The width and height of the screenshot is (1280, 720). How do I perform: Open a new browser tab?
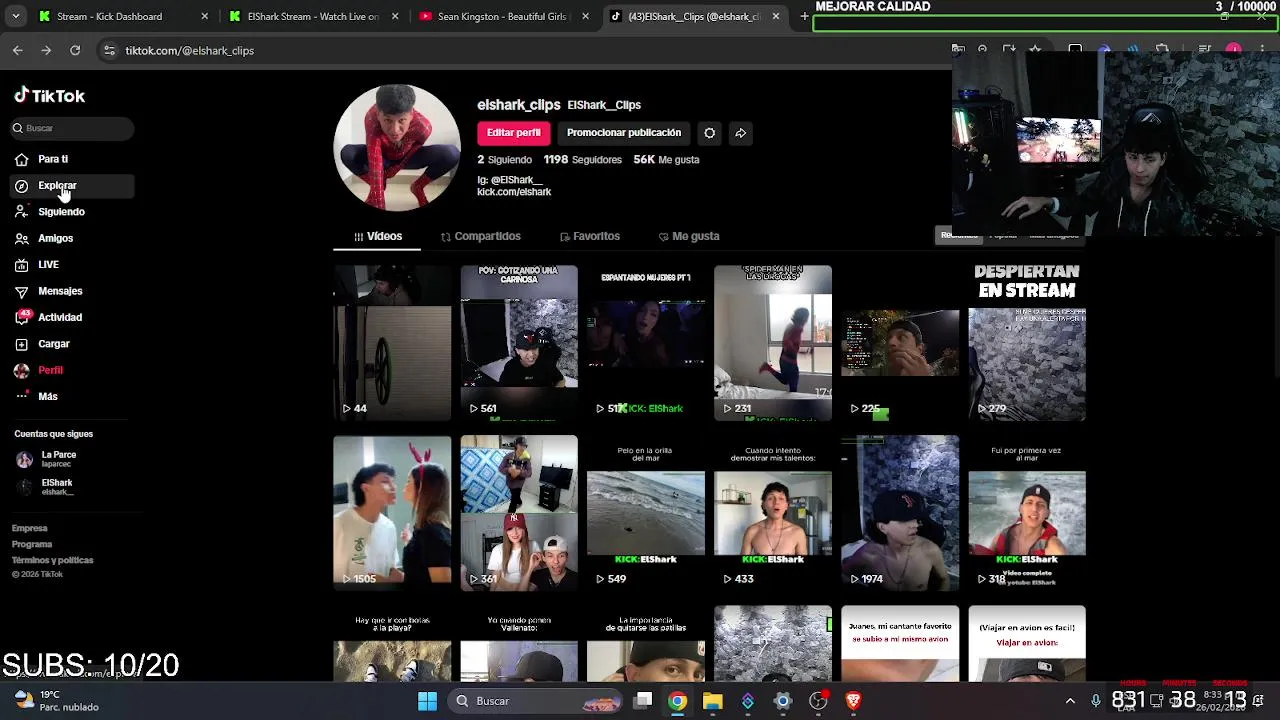(x=804, y=16)
